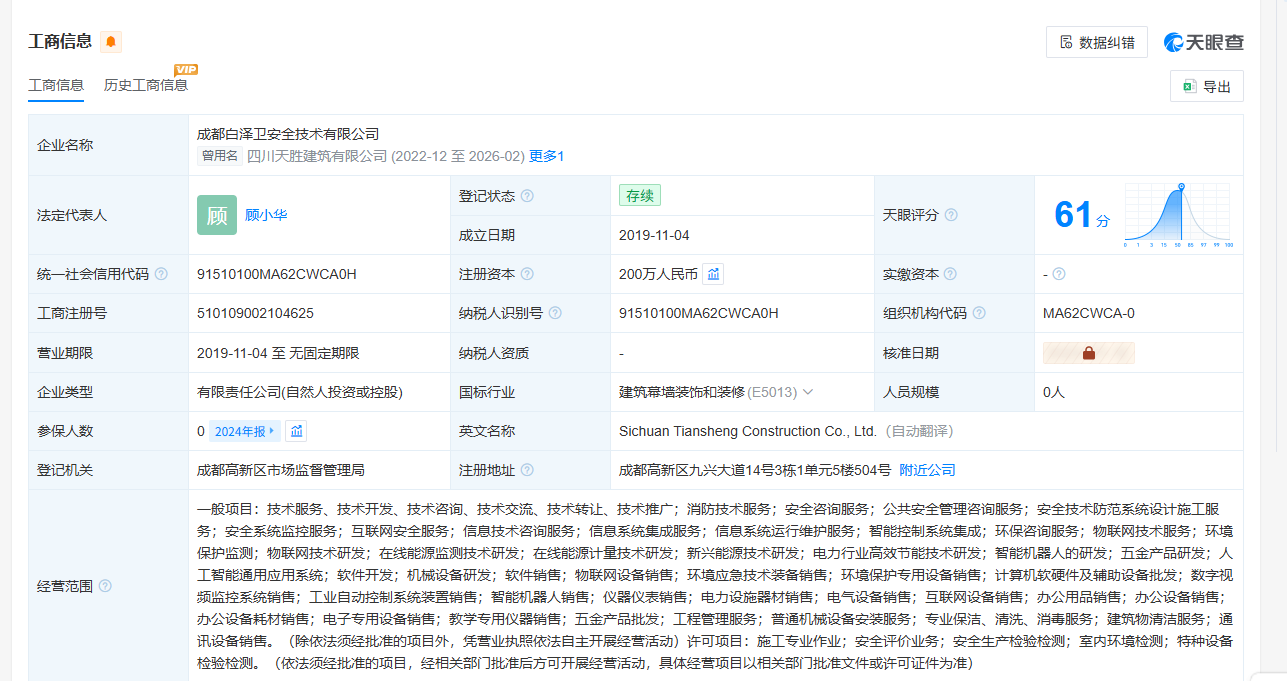Click the 导出 export button
Screen dimensions: 1287x681
point(1206,87)
